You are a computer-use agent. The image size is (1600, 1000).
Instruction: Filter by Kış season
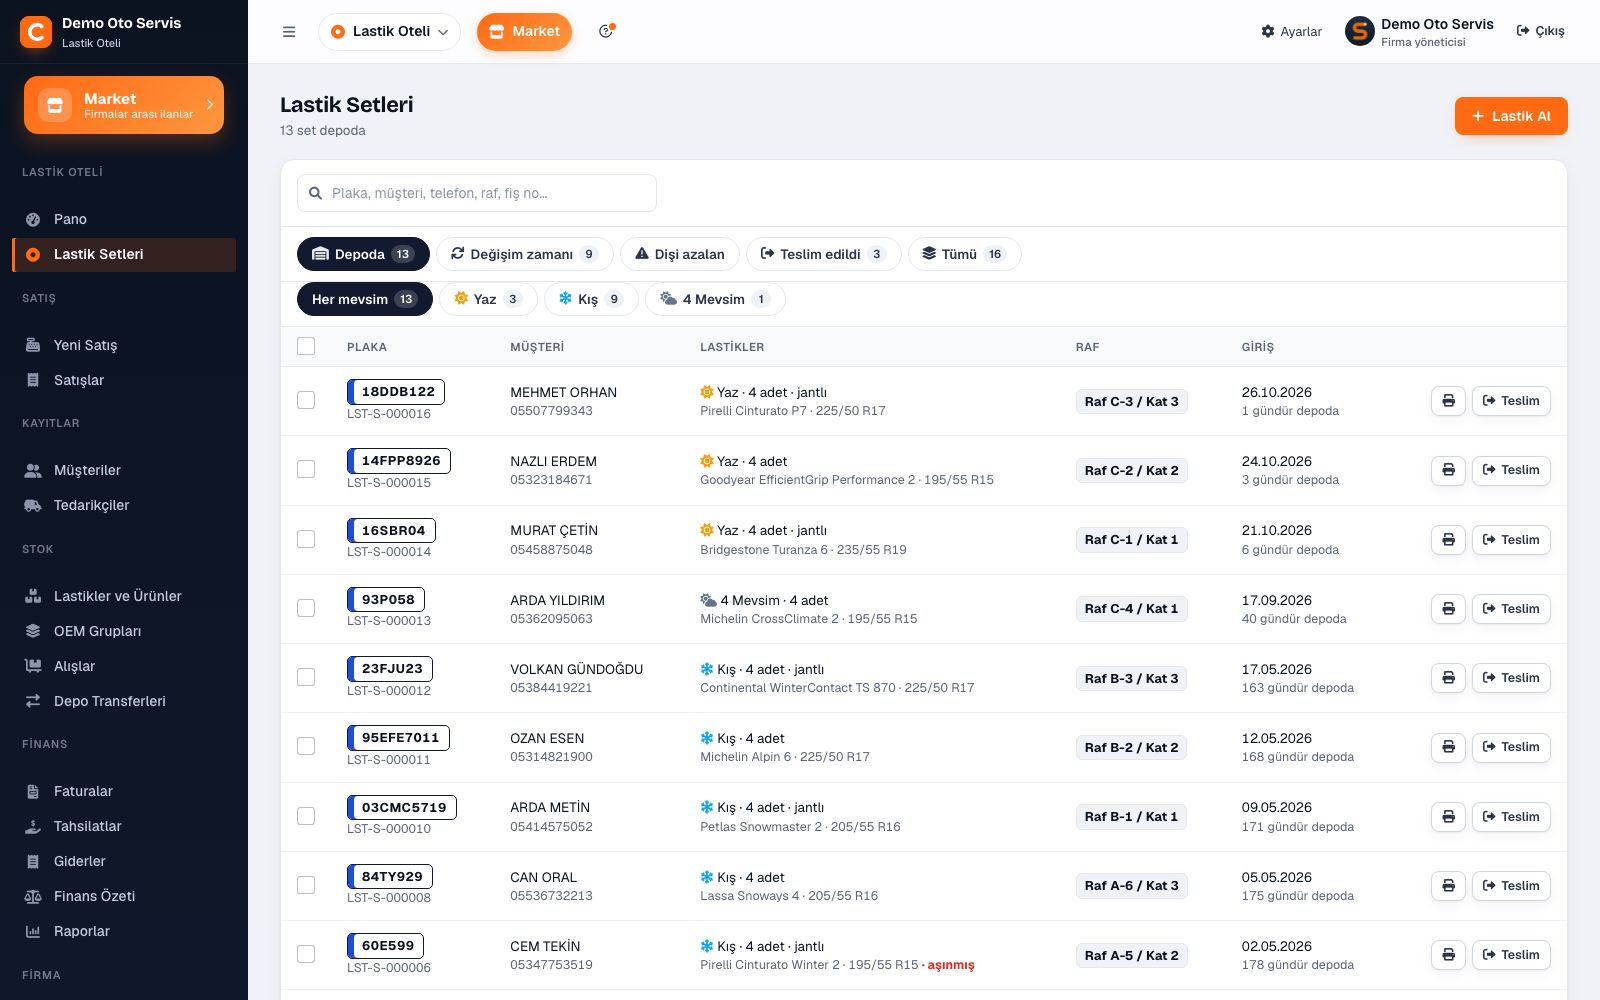[591, 299]
